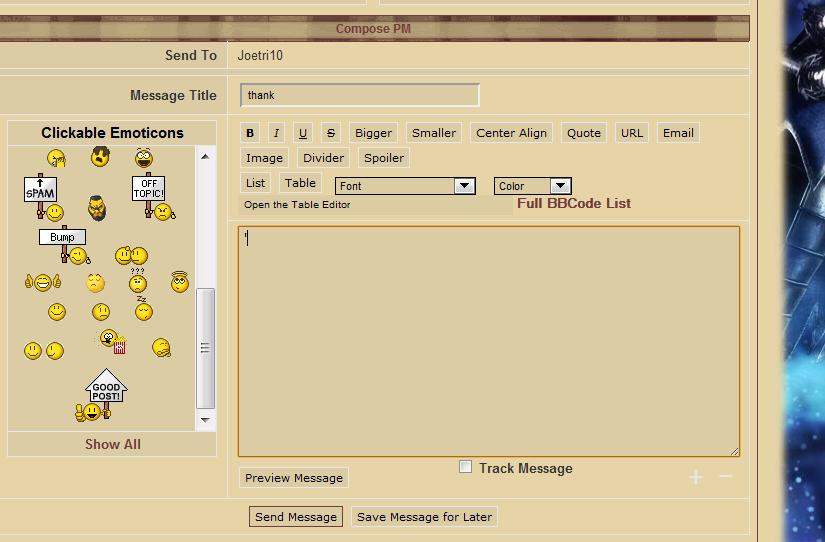Toggle bold formatting button
The width and height of the screenshot is (825, 542).
250,133
